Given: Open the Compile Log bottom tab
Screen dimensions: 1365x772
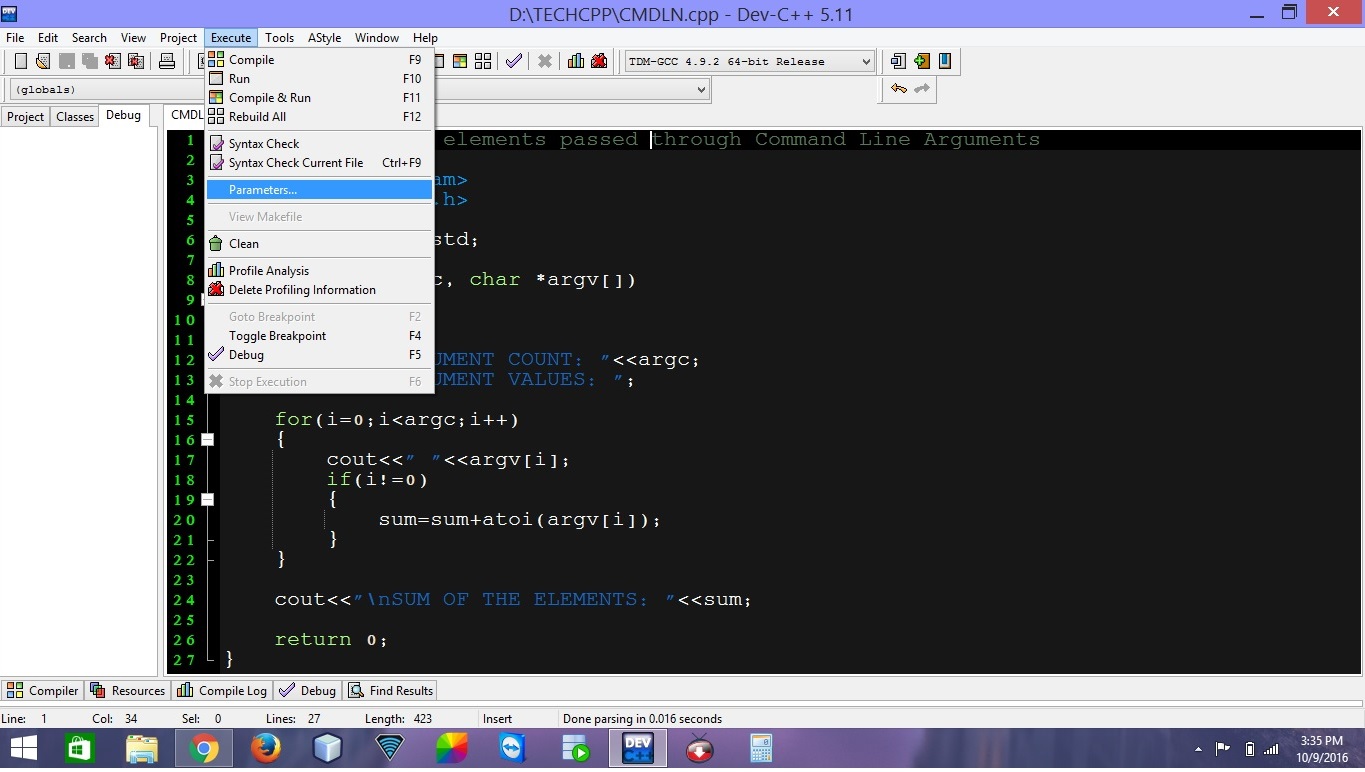Looking at the screenshot, I should (222, 691).
